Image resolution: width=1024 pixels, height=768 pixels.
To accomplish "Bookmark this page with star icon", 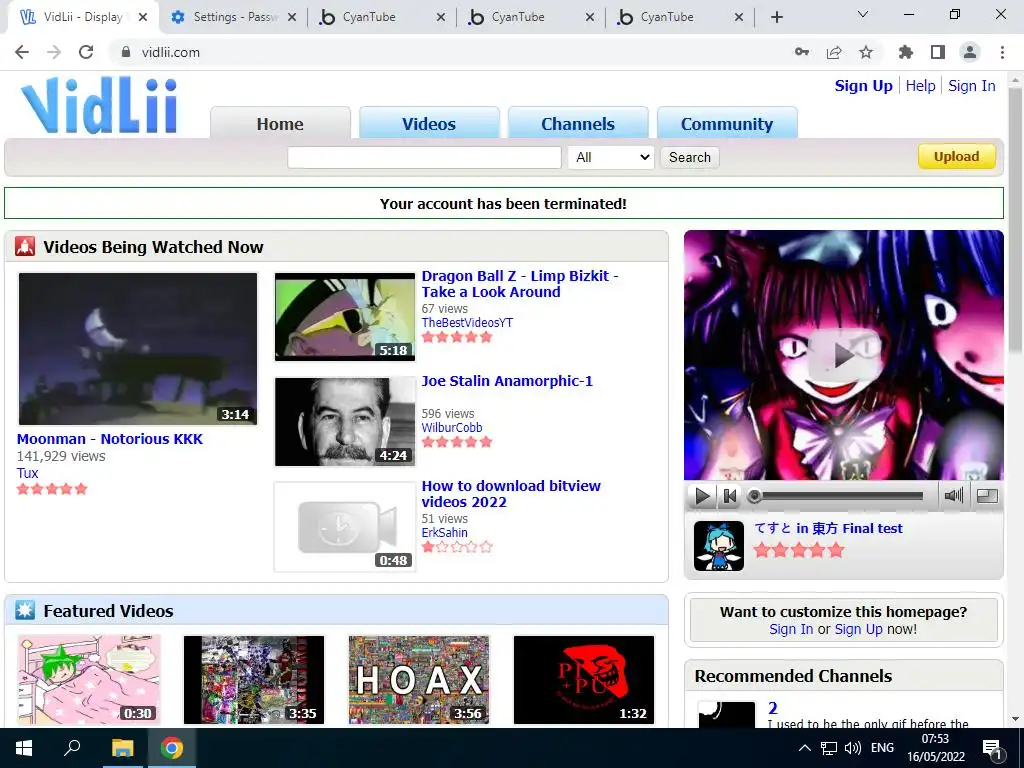I will click(x=866, y=52).
